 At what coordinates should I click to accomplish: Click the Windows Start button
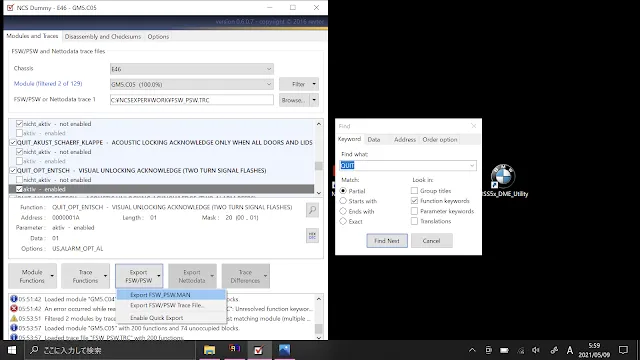tap(12, 350)
